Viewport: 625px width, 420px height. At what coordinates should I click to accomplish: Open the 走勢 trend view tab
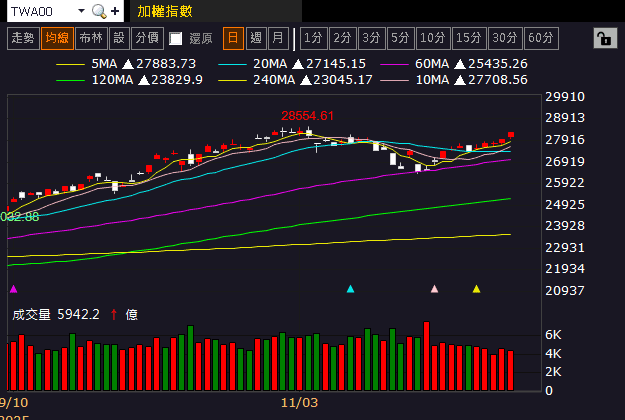[x=23, y=38]
